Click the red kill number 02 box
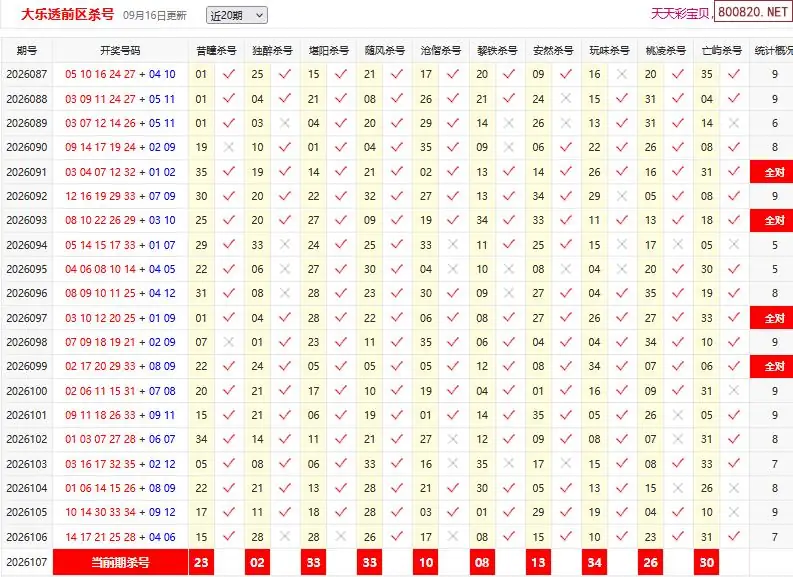 coord(257,562)
